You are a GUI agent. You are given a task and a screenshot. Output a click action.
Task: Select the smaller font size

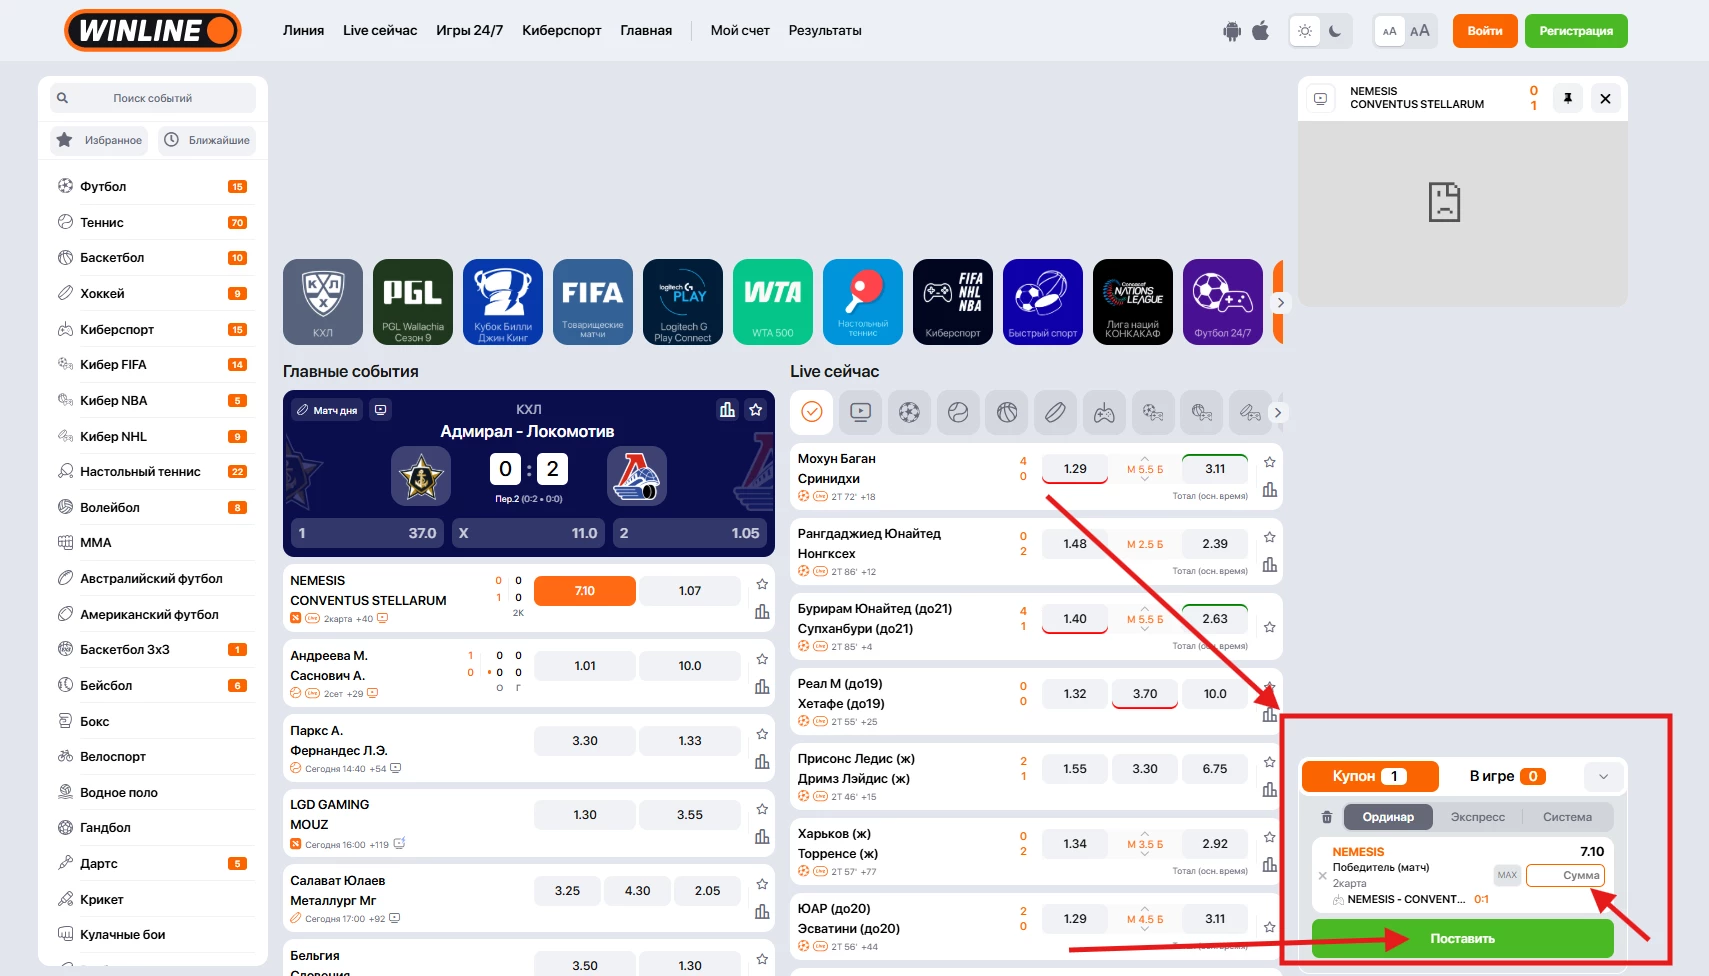(1389, 31)
